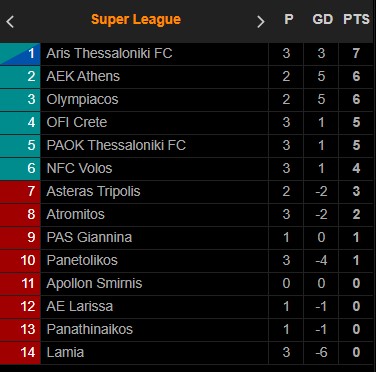Screen dimensions: 376x372
Task: Open PAOK Thessaloniki FC team page
Action: (x=116, y=145)
